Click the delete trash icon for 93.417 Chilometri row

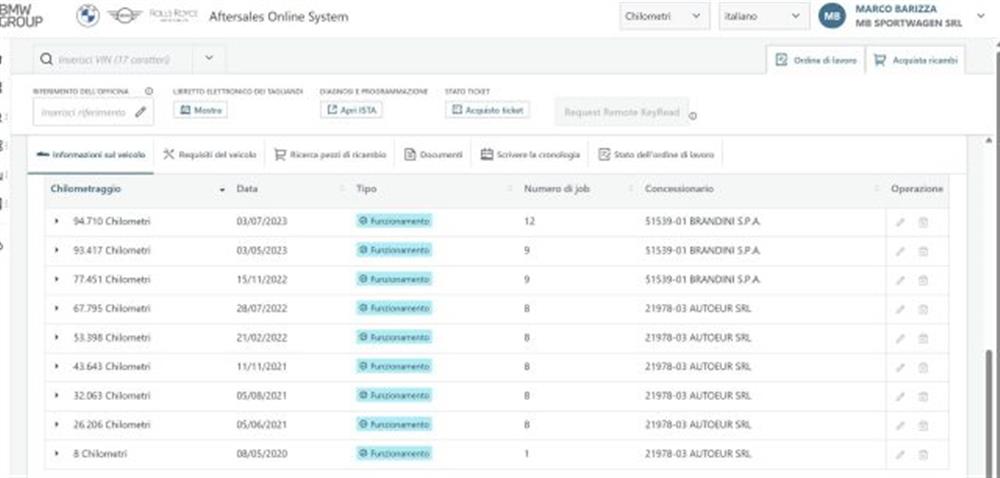(923, 251)
